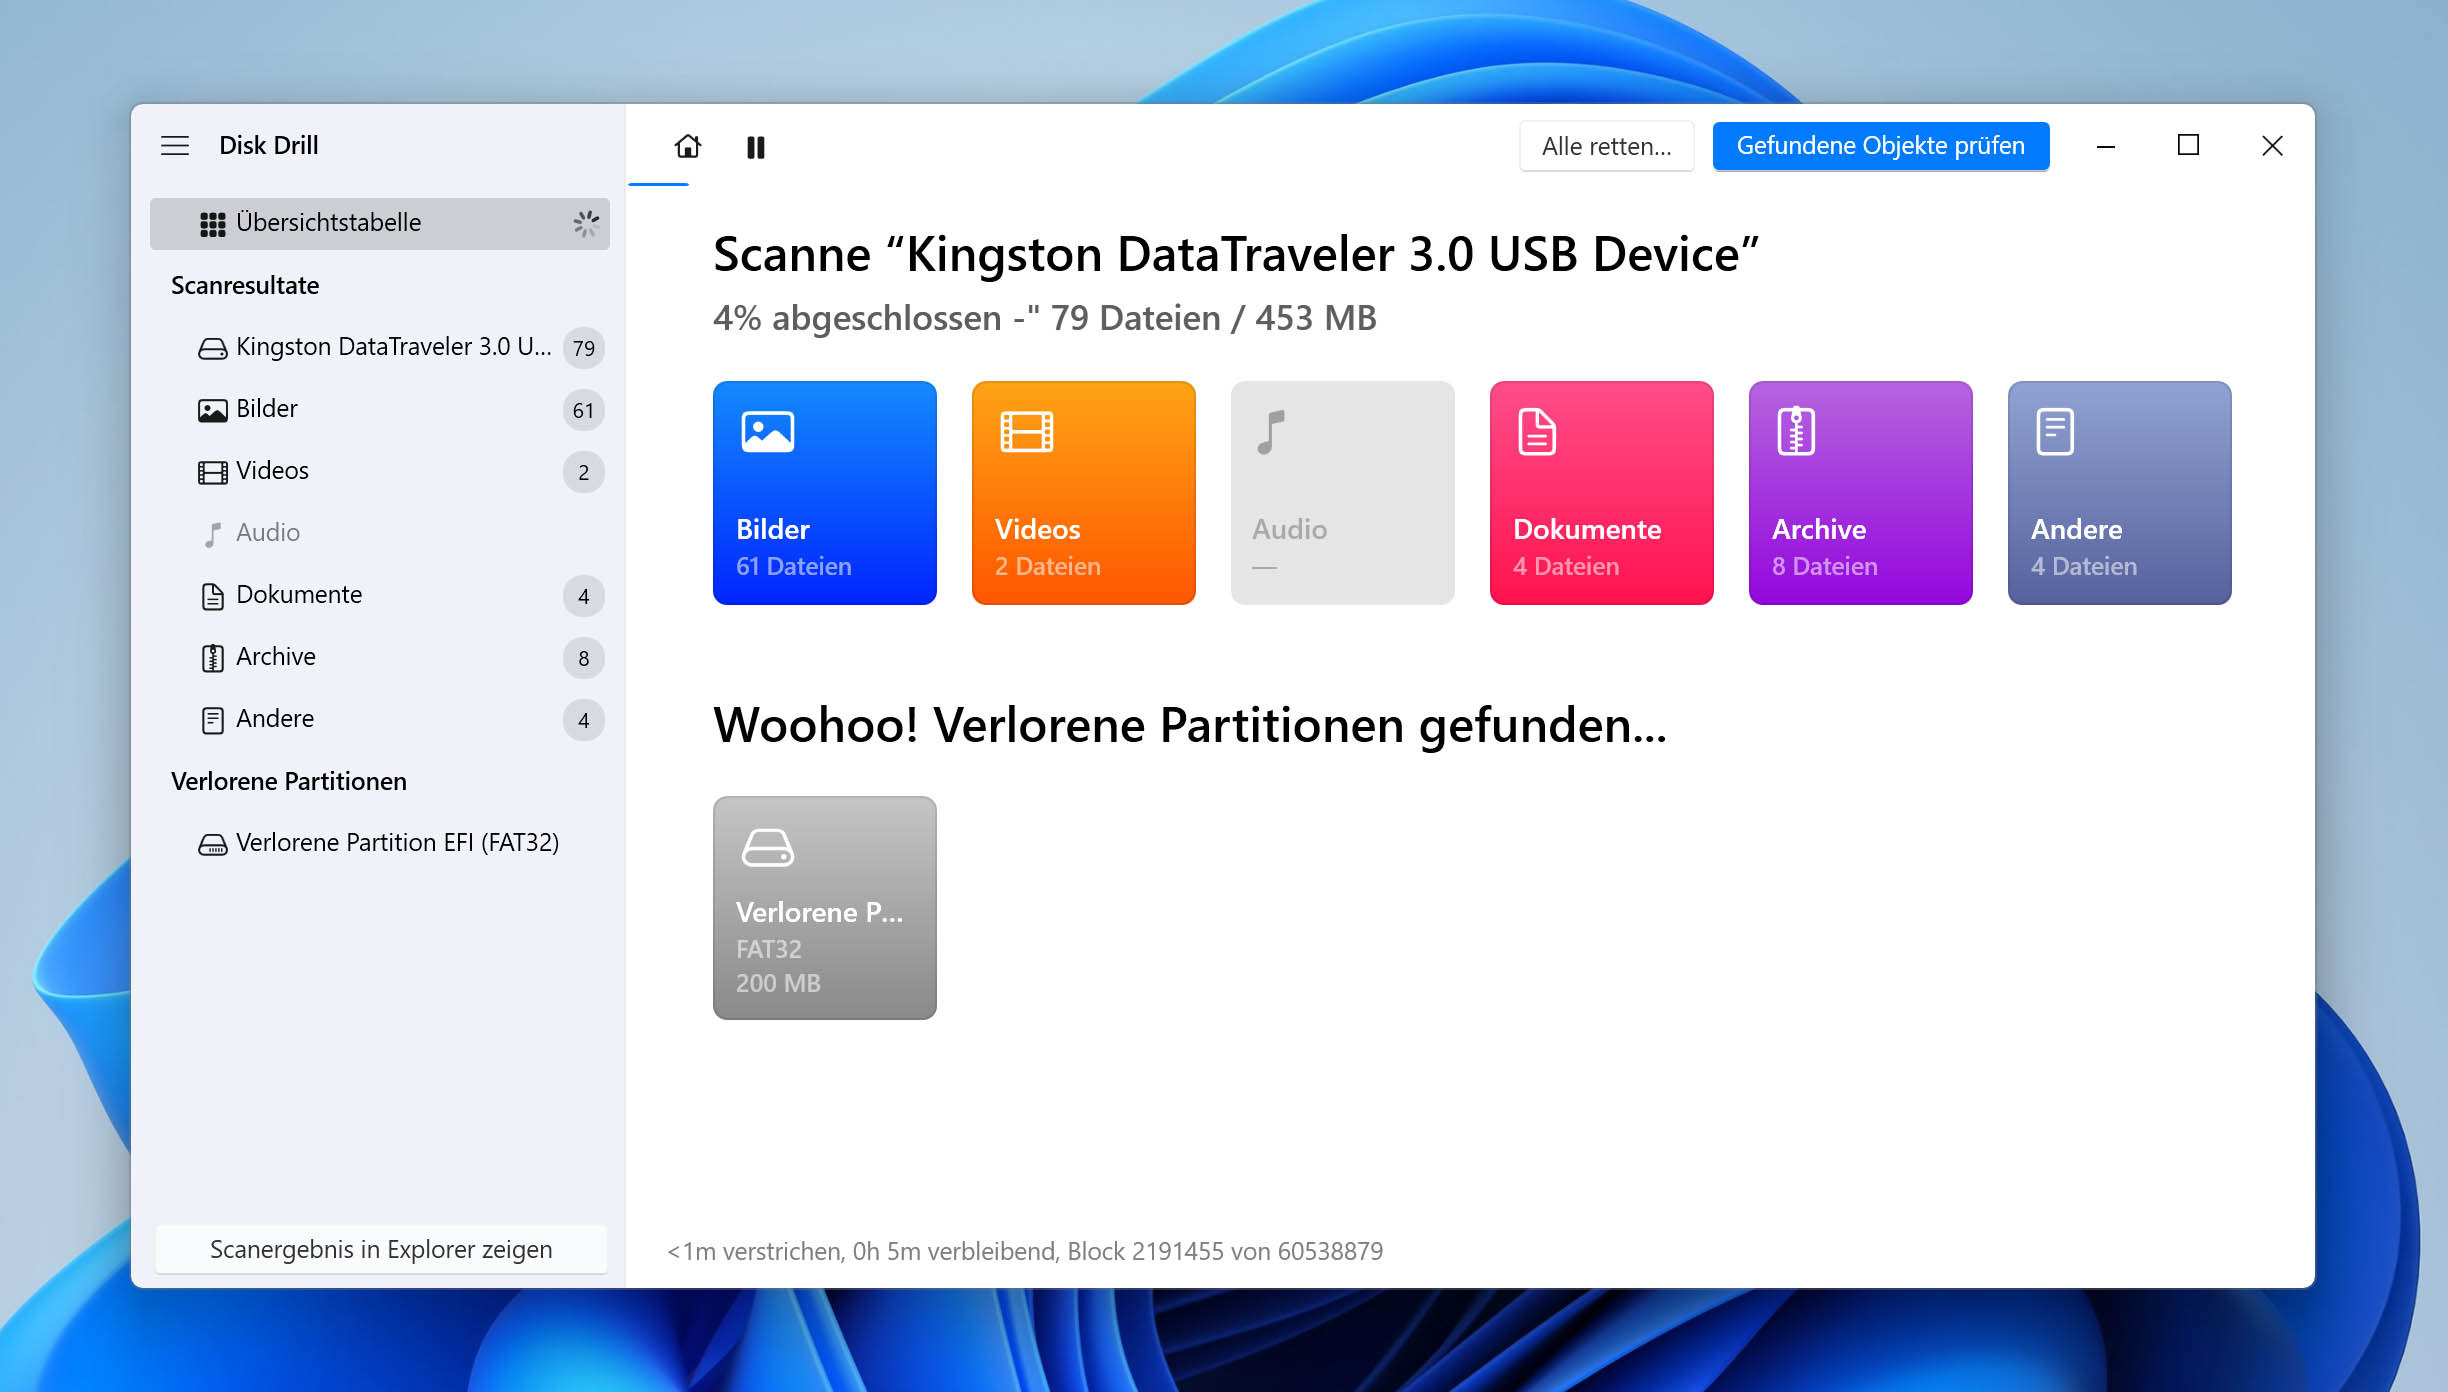
Task: Click the drive icon beside Kingston DataTraveler
Action: (x=213, y=349)
